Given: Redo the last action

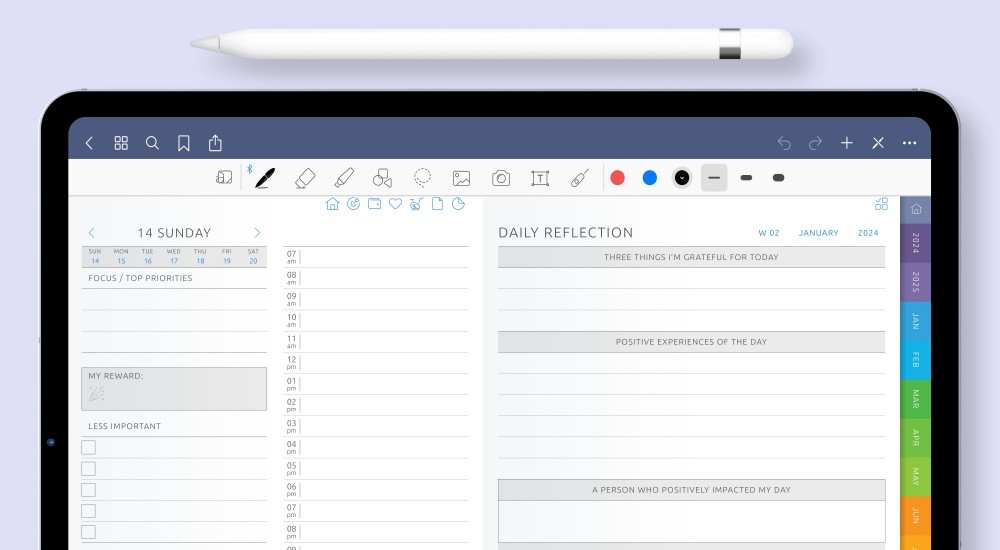Looking at the screenshot, I should pos(815,144).
